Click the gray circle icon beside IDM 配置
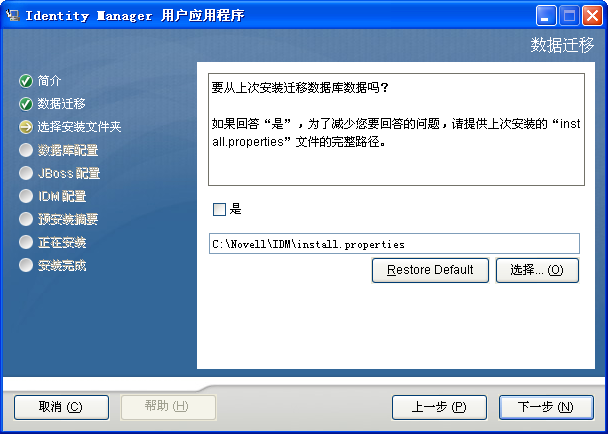This screenshot has width=608, height=434. [x=26, y=196]
